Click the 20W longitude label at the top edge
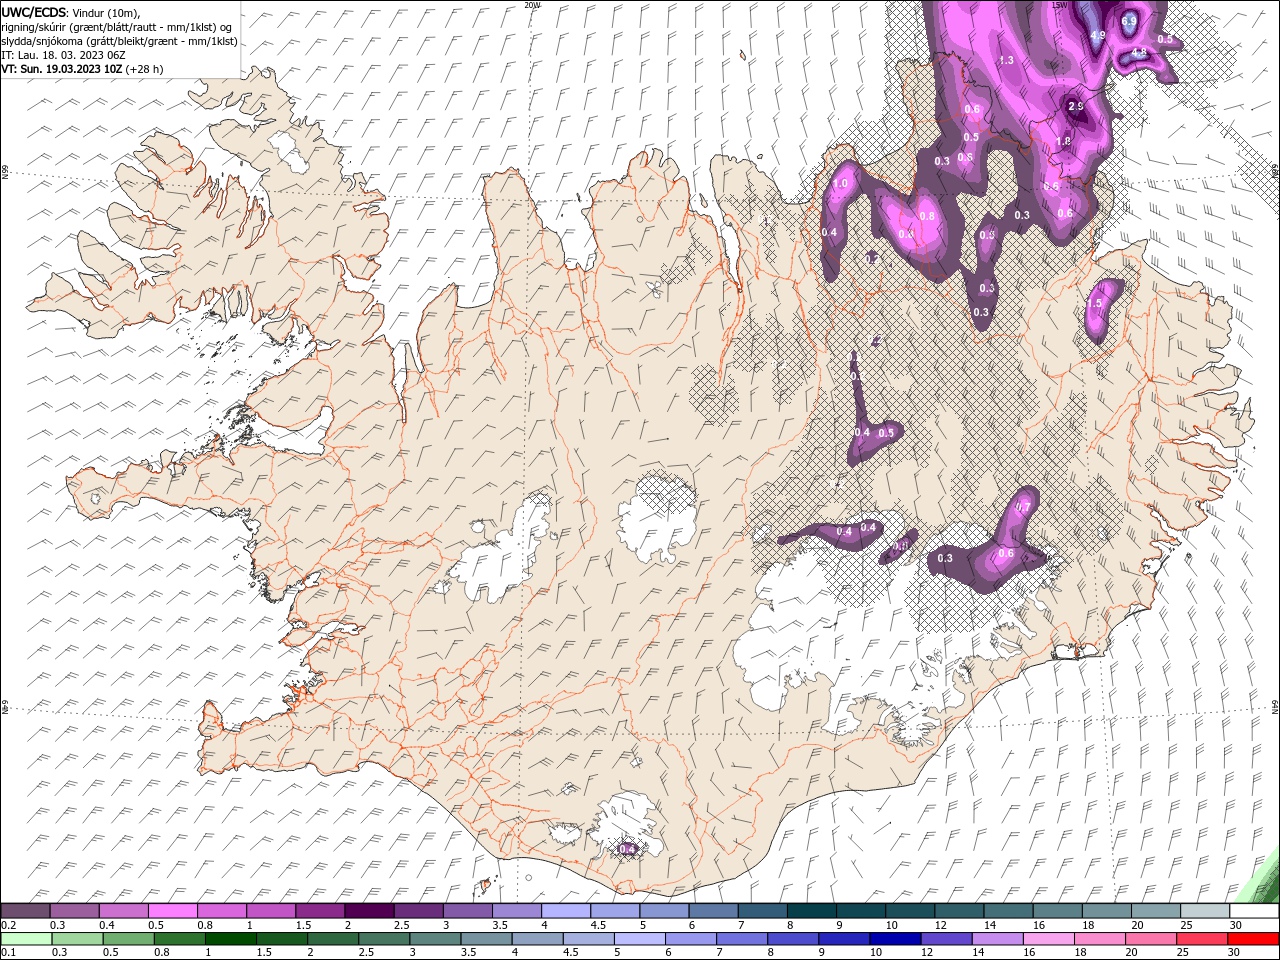 point(532,5)
